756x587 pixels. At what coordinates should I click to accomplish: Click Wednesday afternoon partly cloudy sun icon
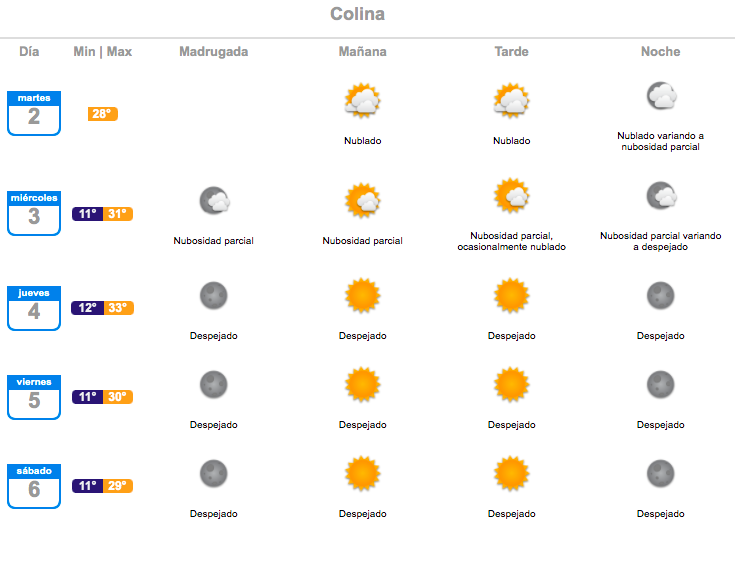[x=511, y=195]
